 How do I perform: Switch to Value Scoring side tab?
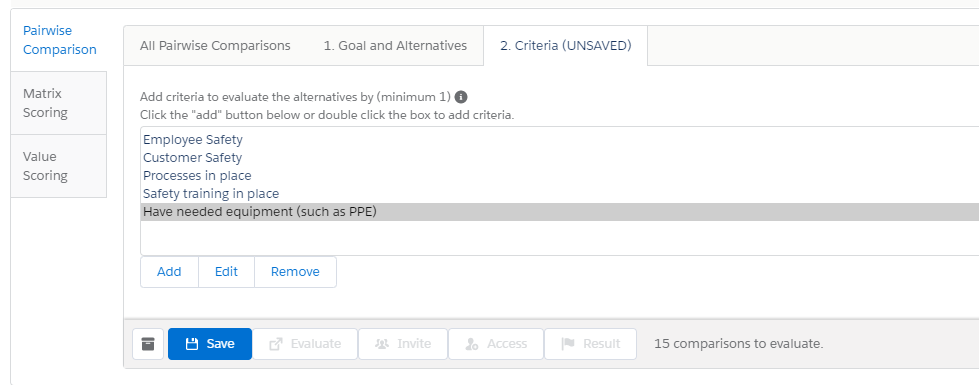click(59, 166)
